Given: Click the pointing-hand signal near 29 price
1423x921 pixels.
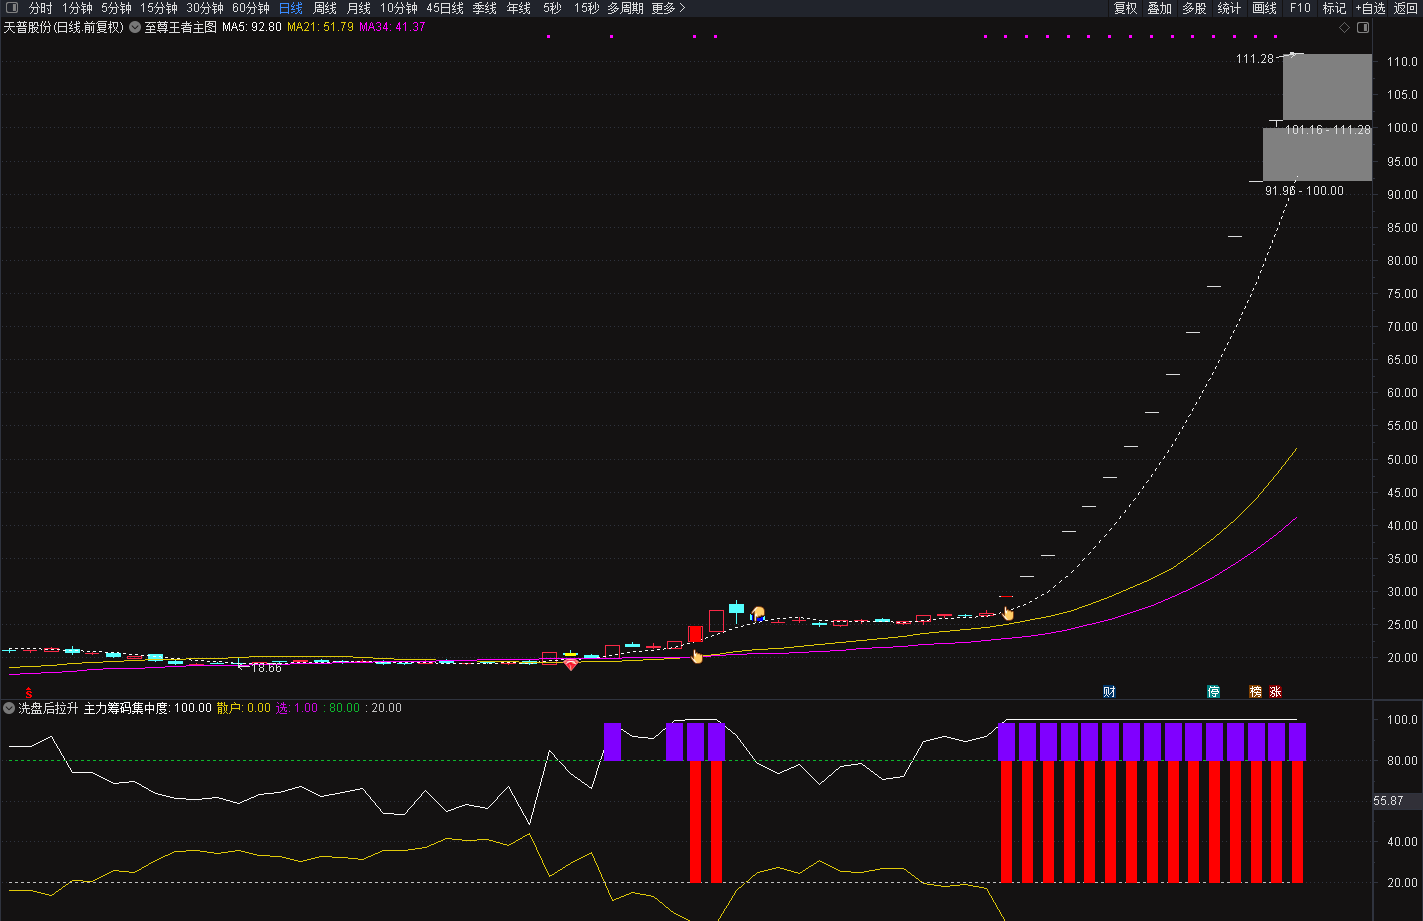Looking at the screenshot, I should click(x=1007, y=613).
